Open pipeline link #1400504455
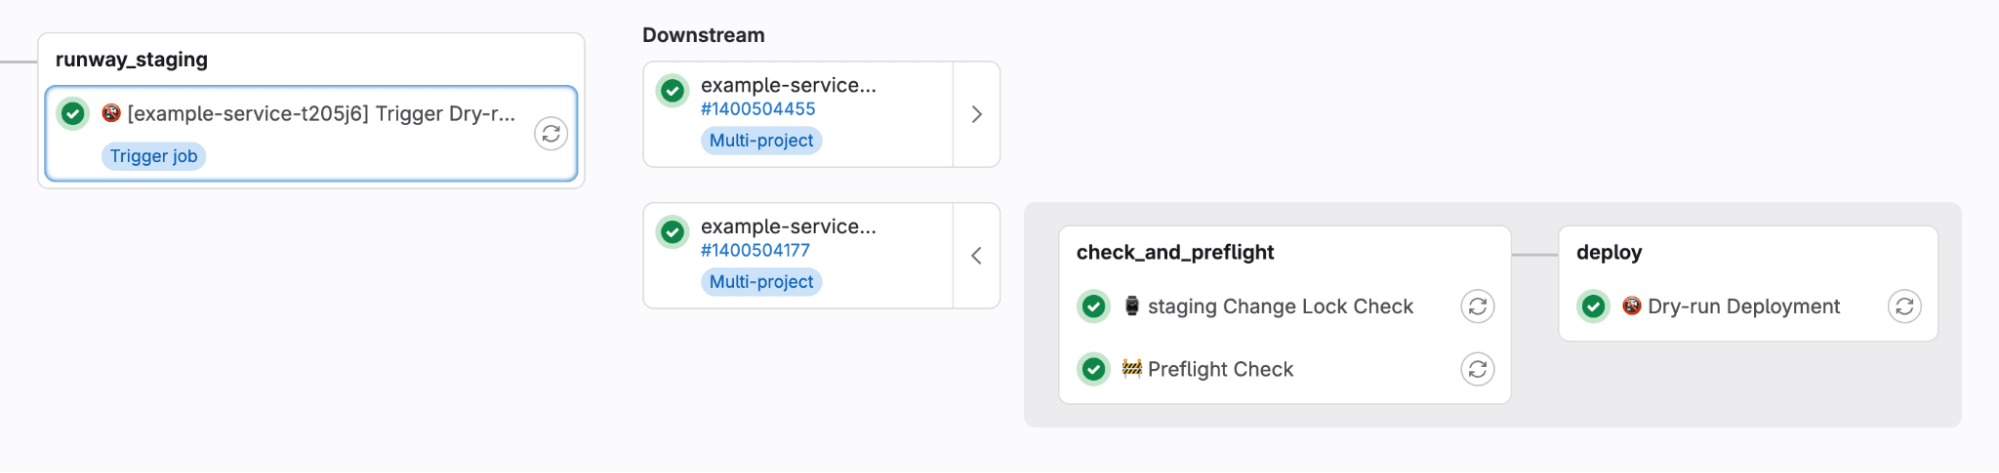This screenshot has height=473, width=1999. click(758, 109)
